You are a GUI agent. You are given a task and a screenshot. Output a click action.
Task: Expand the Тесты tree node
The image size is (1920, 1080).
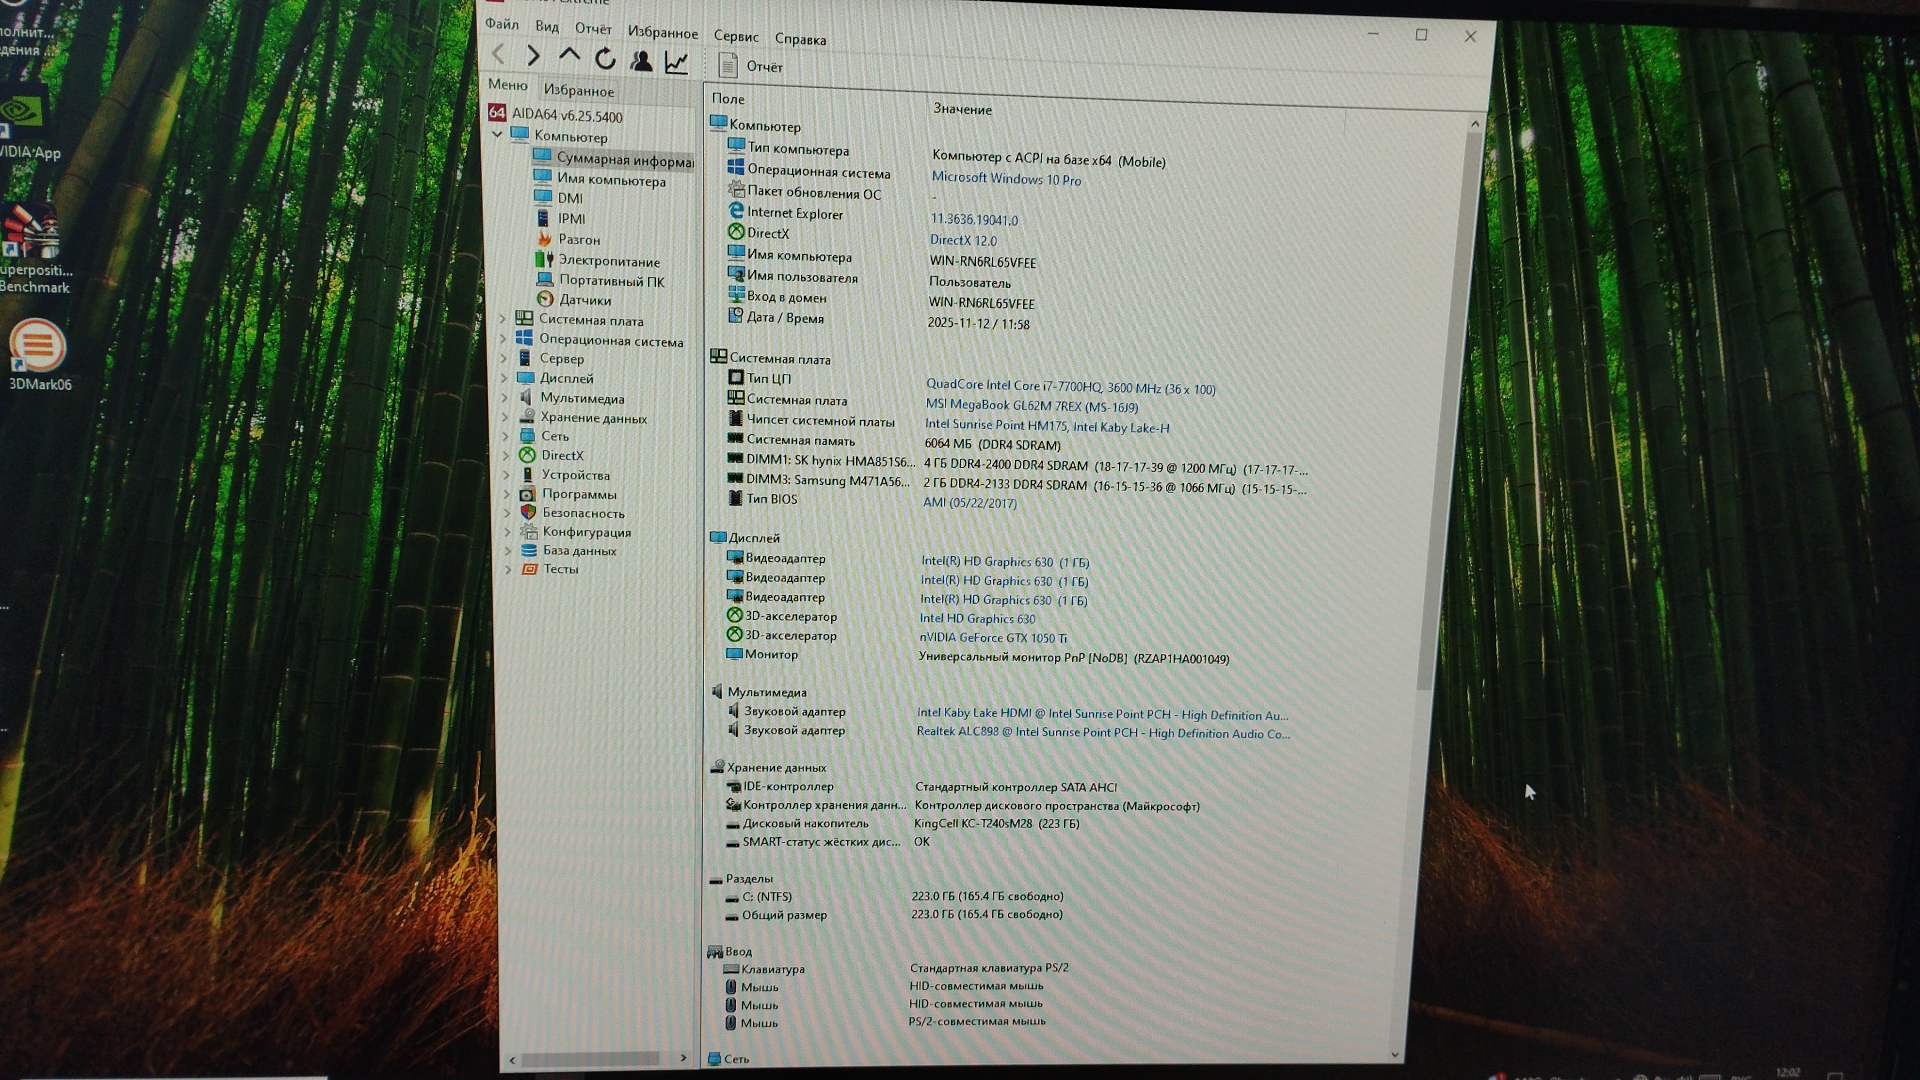[x=508, y=569]
